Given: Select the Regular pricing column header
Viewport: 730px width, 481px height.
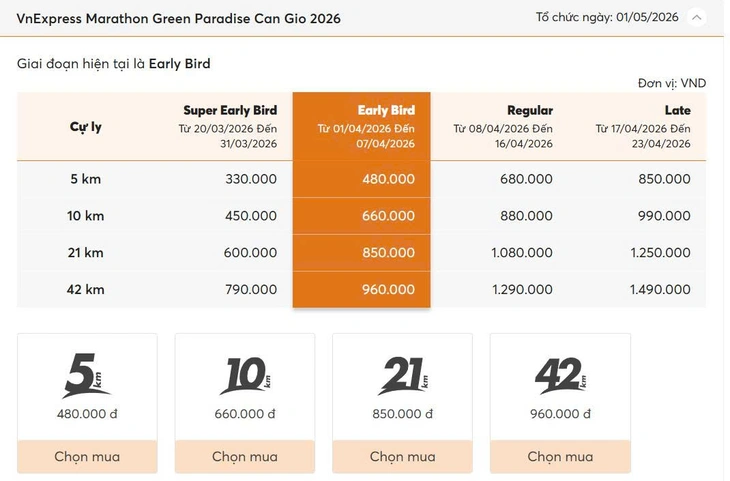Looking at the screenshot, I should [530, 110].
